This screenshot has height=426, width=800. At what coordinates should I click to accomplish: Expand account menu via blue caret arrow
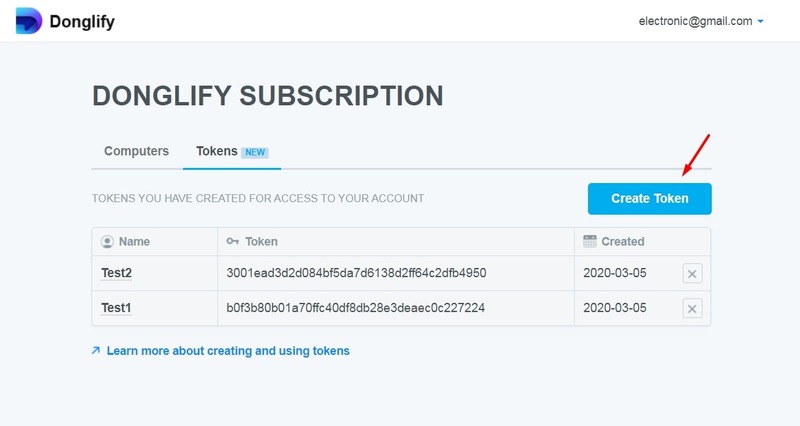point(760,21)
